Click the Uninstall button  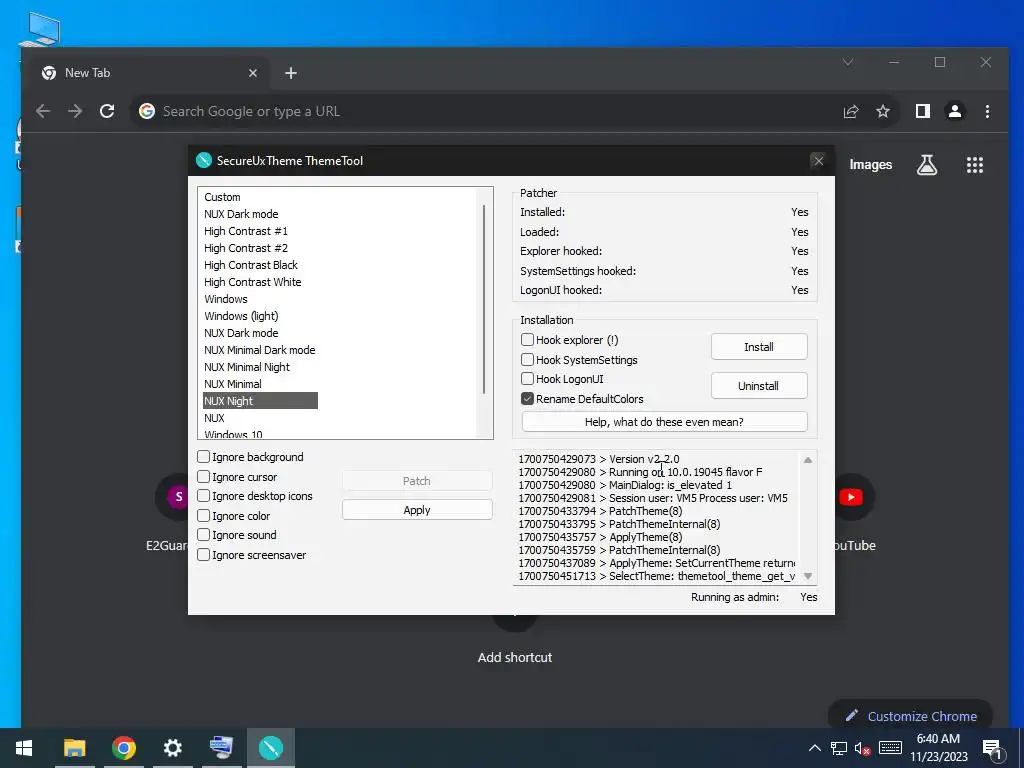759,386
